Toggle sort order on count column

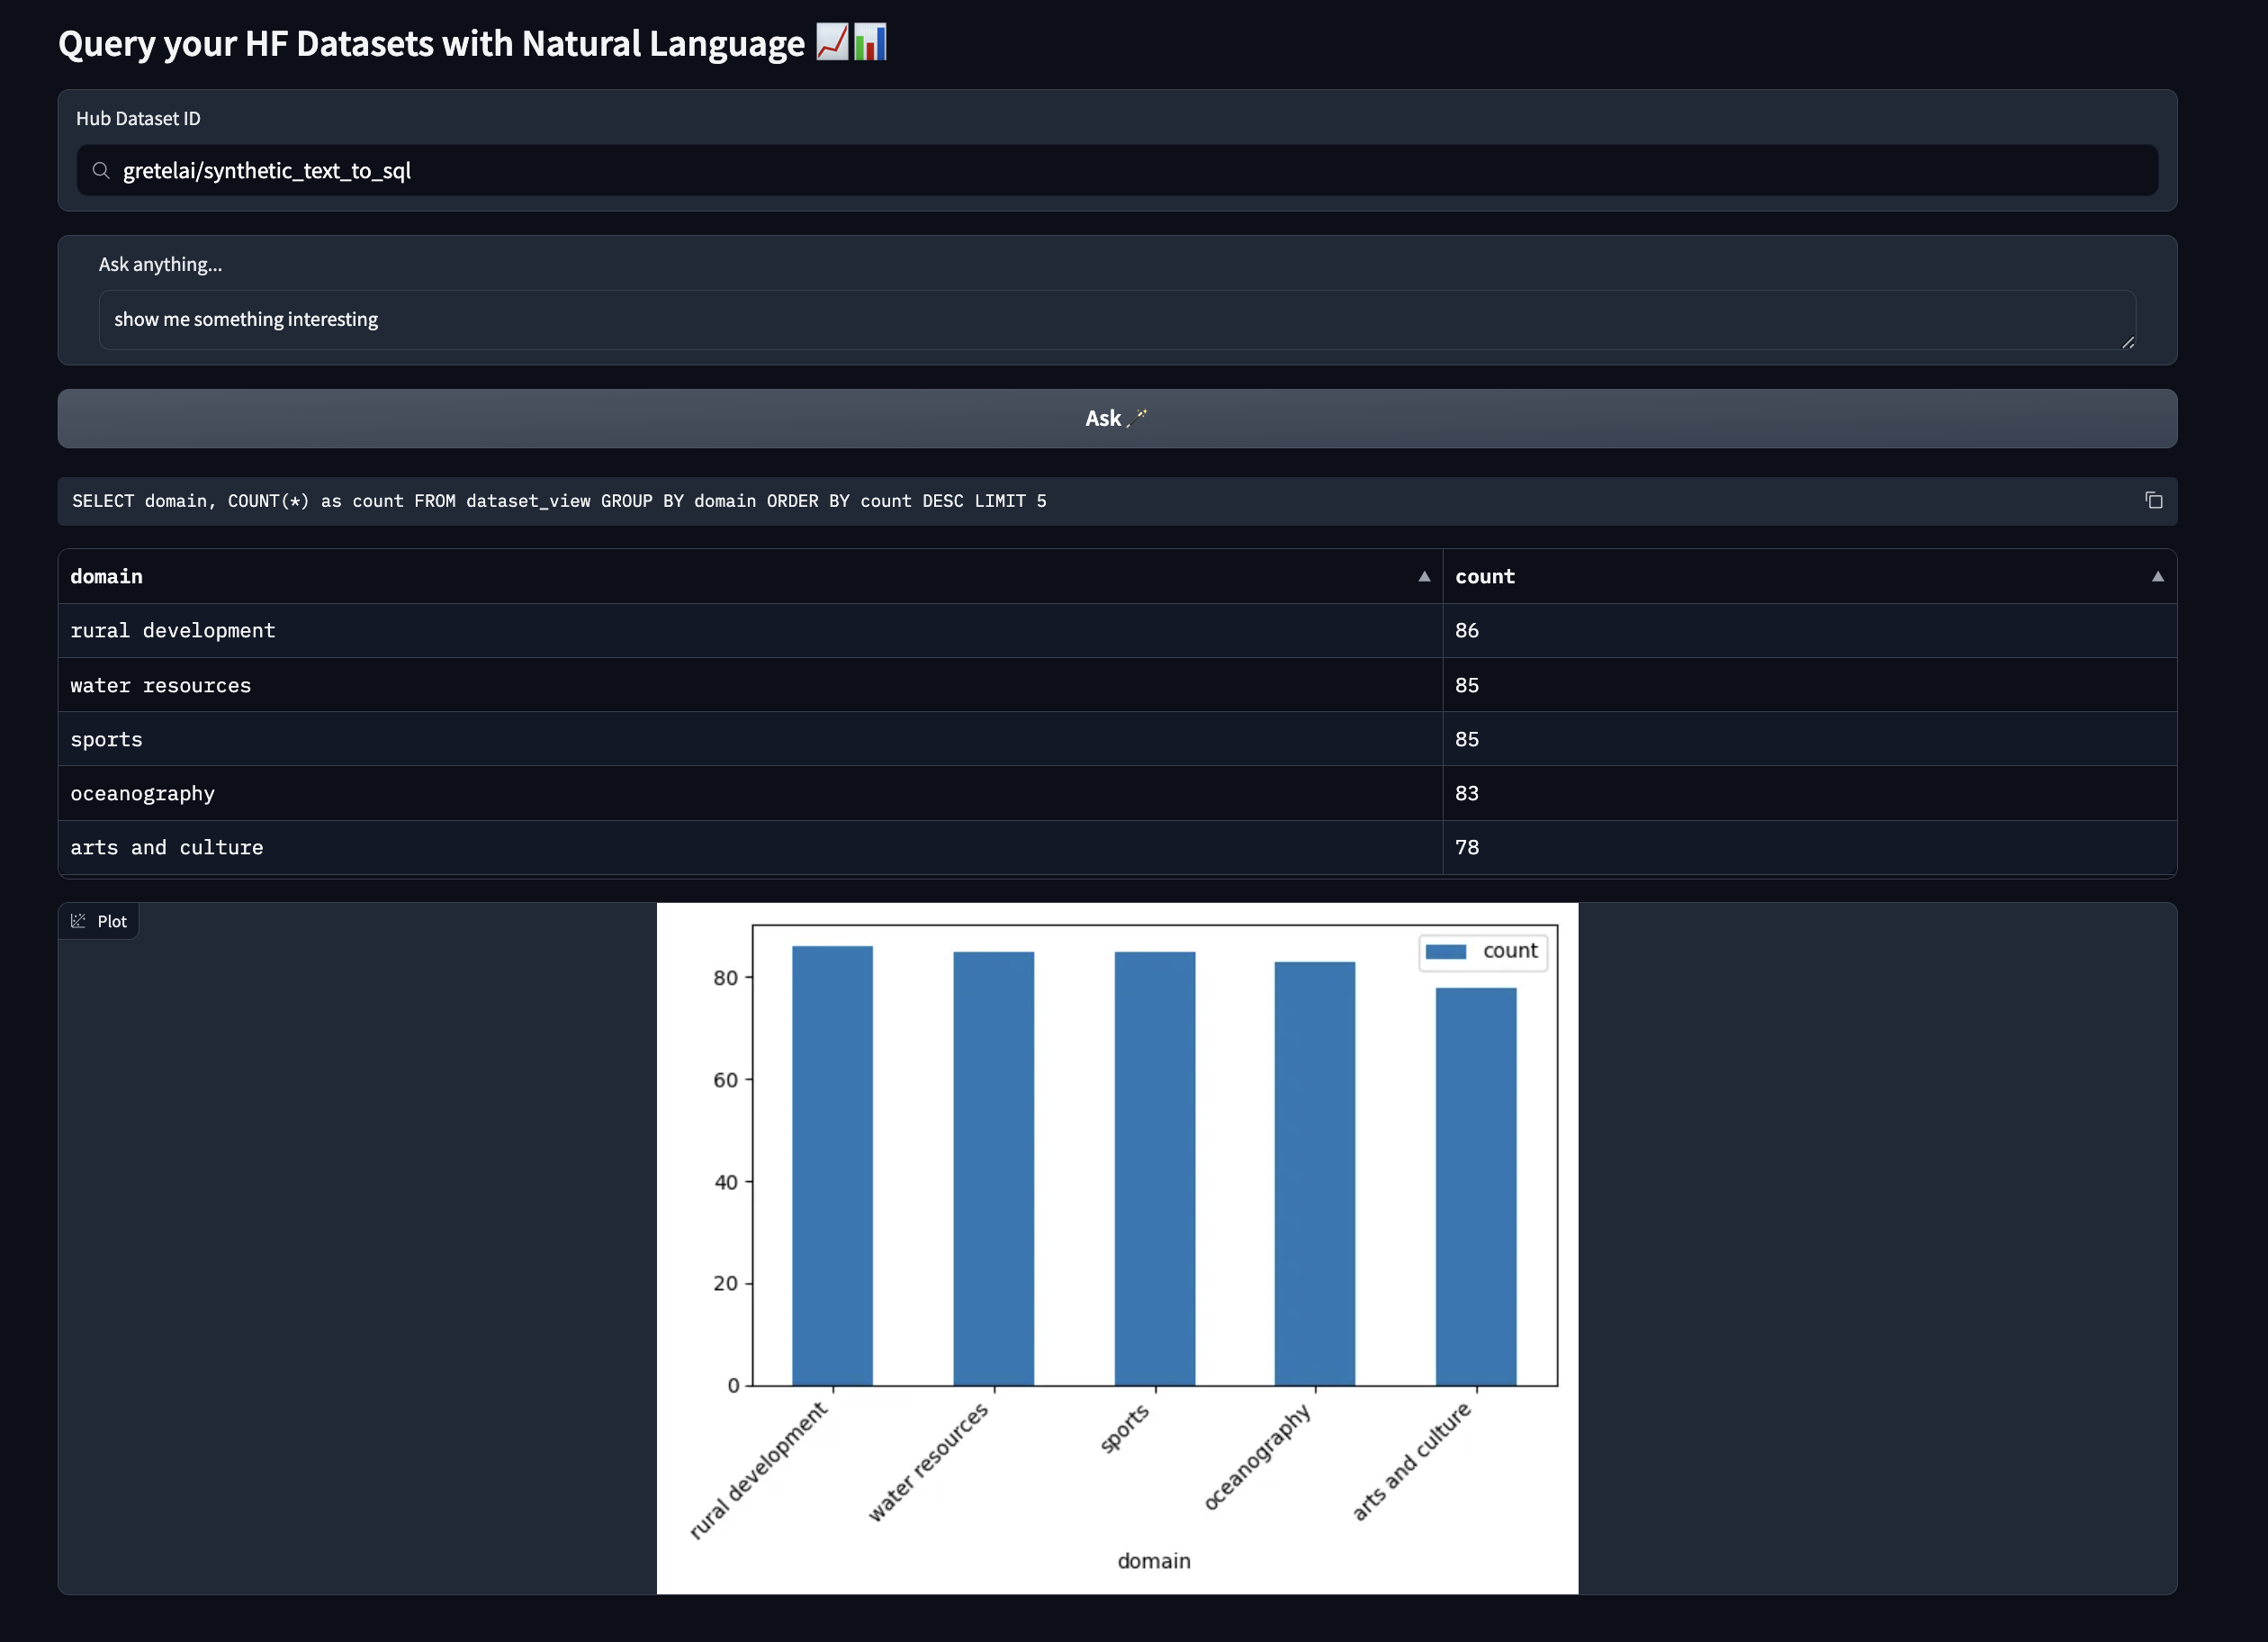2155,574
